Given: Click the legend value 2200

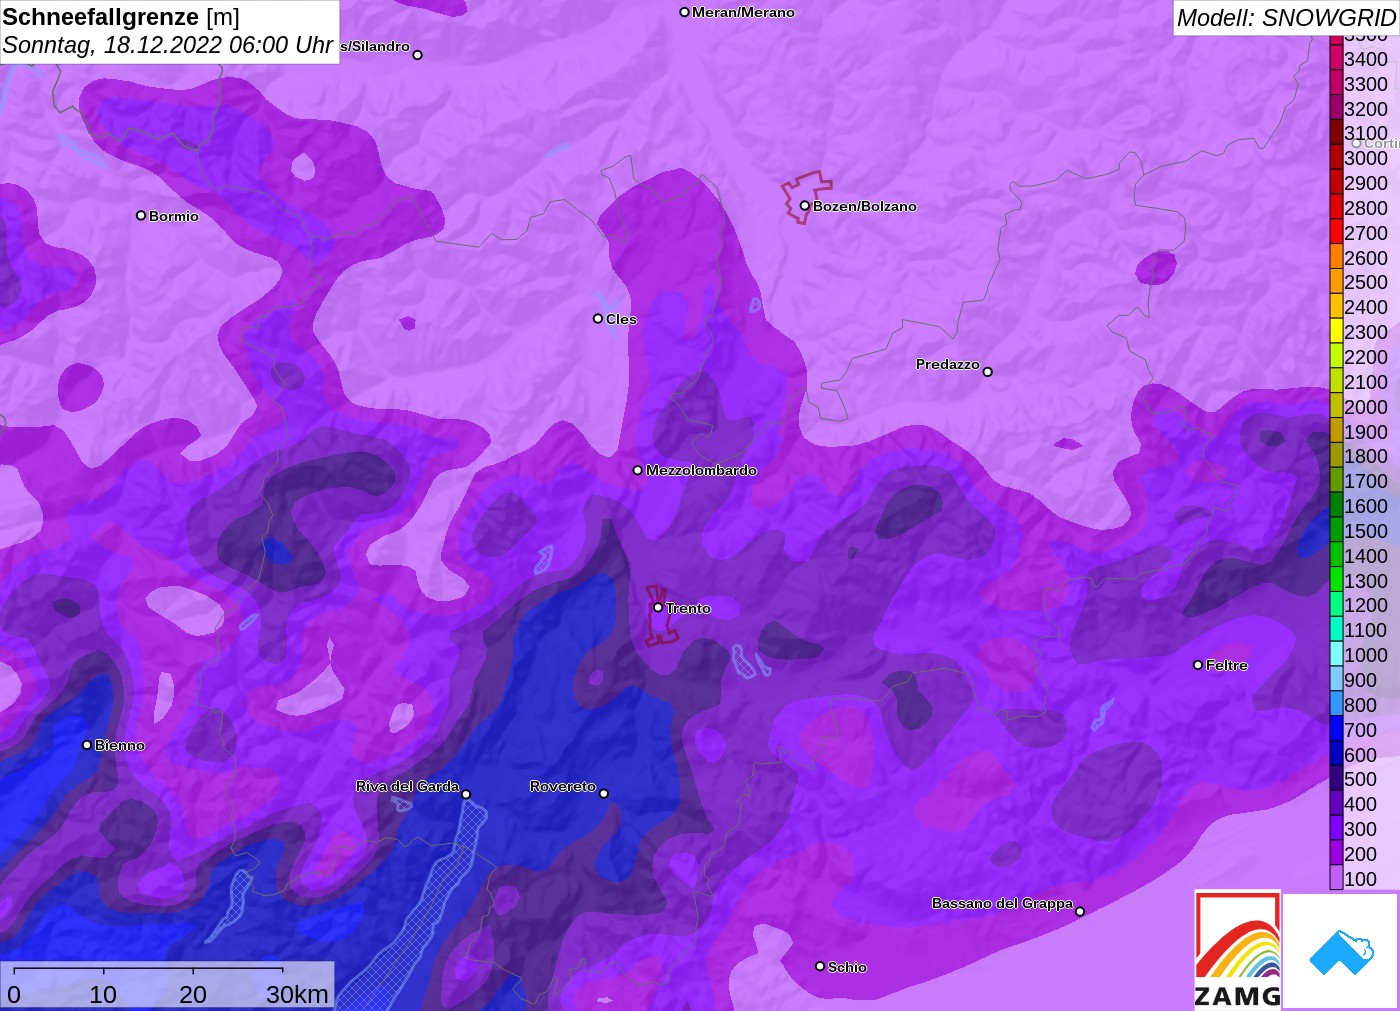Looking at the screenshot, I should pos(1366,357).
